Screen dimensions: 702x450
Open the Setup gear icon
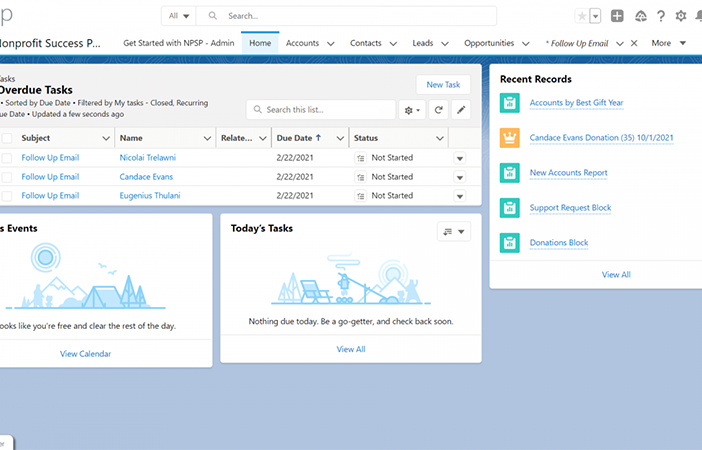coord(681,16)
